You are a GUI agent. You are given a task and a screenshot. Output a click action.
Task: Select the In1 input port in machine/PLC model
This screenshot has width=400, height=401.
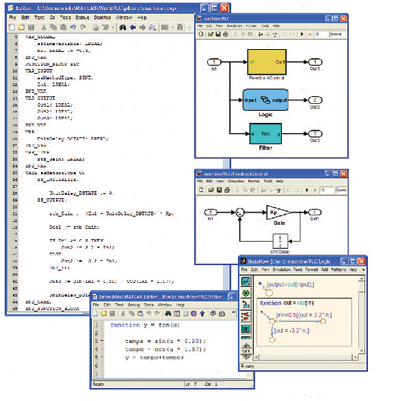point(214,62)
